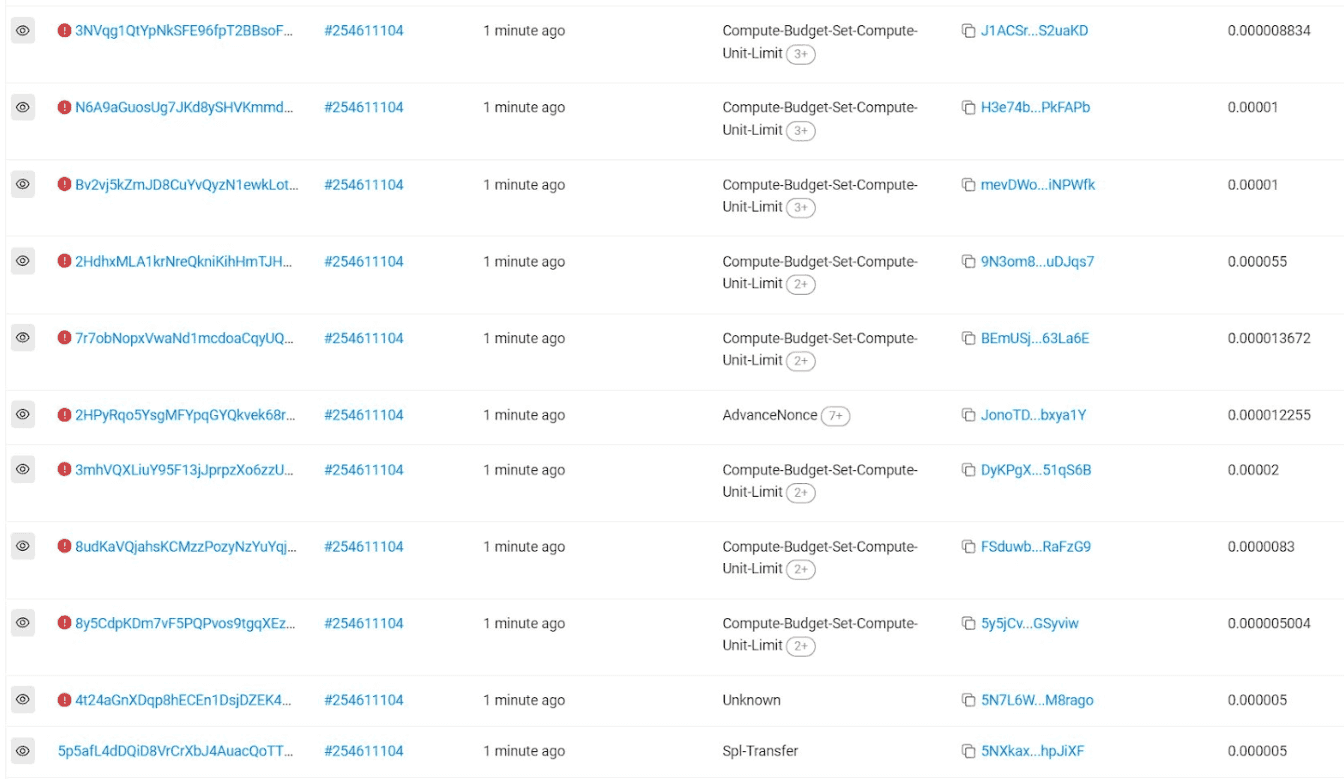The width and height of the screenshot is (1344, 784).
Task: Open transaction Bv2vj5kZmJD8CuYvQyzN1
Action: [186, 185]
